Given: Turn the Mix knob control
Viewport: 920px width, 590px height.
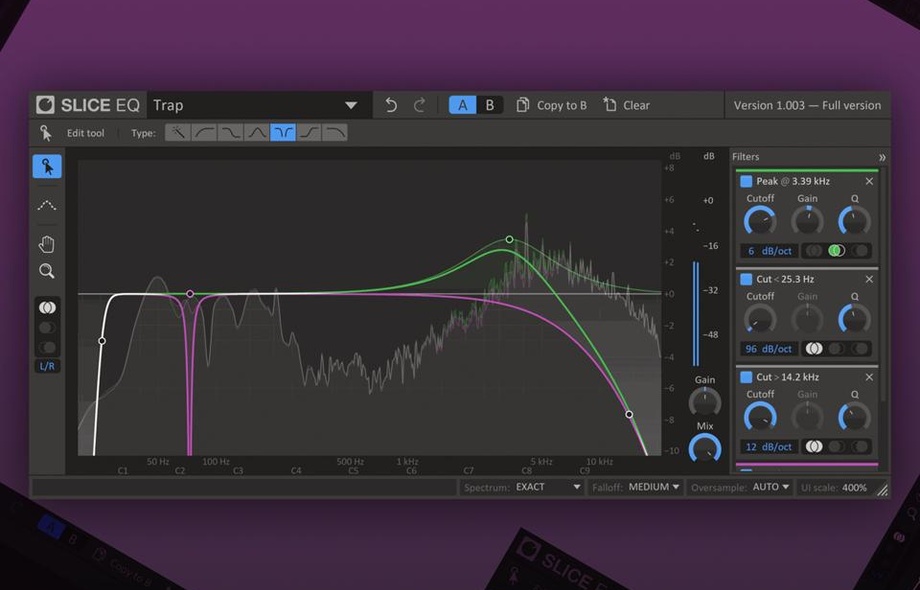Looking at the screenshot, I should coord(705,445).
